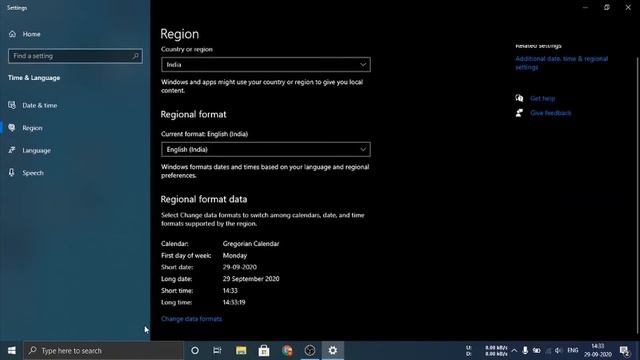Click the Long time value 14:33:19
The height and width of the screenshot is (360, 640).
point(234,302)
